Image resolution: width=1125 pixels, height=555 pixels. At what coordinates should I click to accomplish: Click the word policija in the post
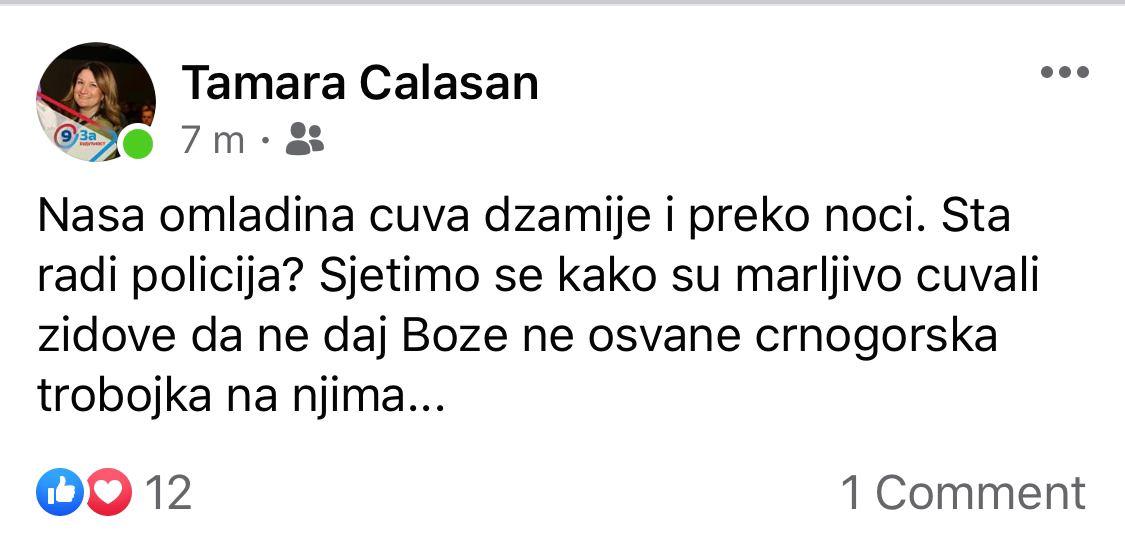click(205, 278)
